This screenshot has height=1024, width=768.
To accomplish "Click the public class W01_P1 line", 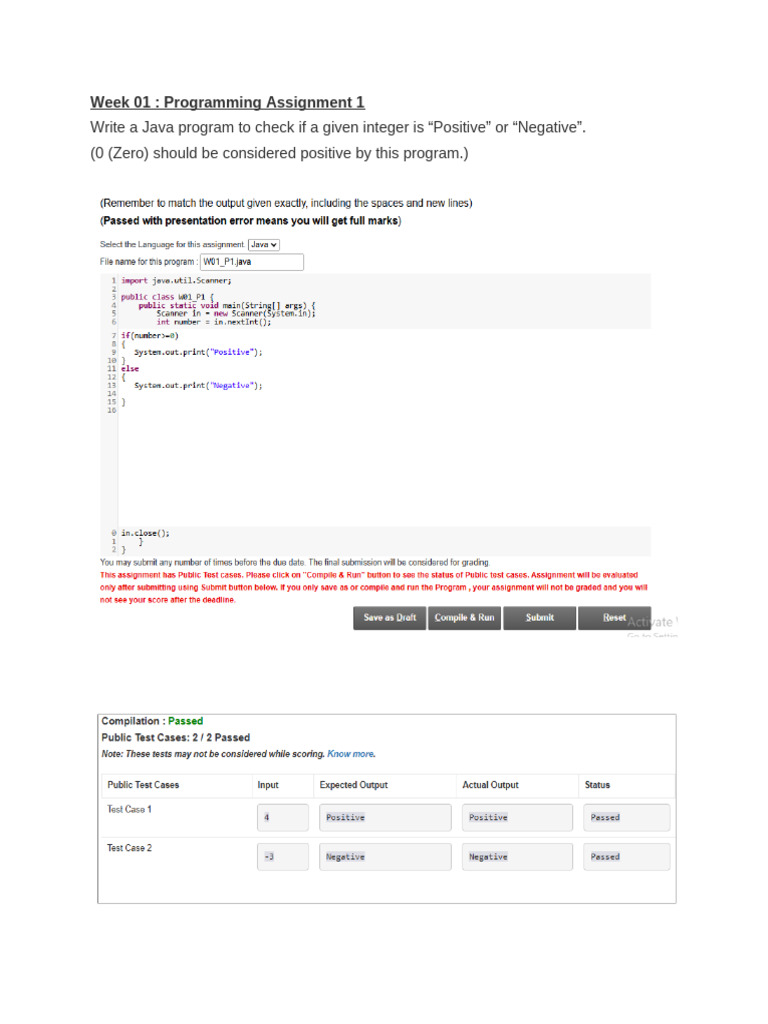I will point(167,297).
